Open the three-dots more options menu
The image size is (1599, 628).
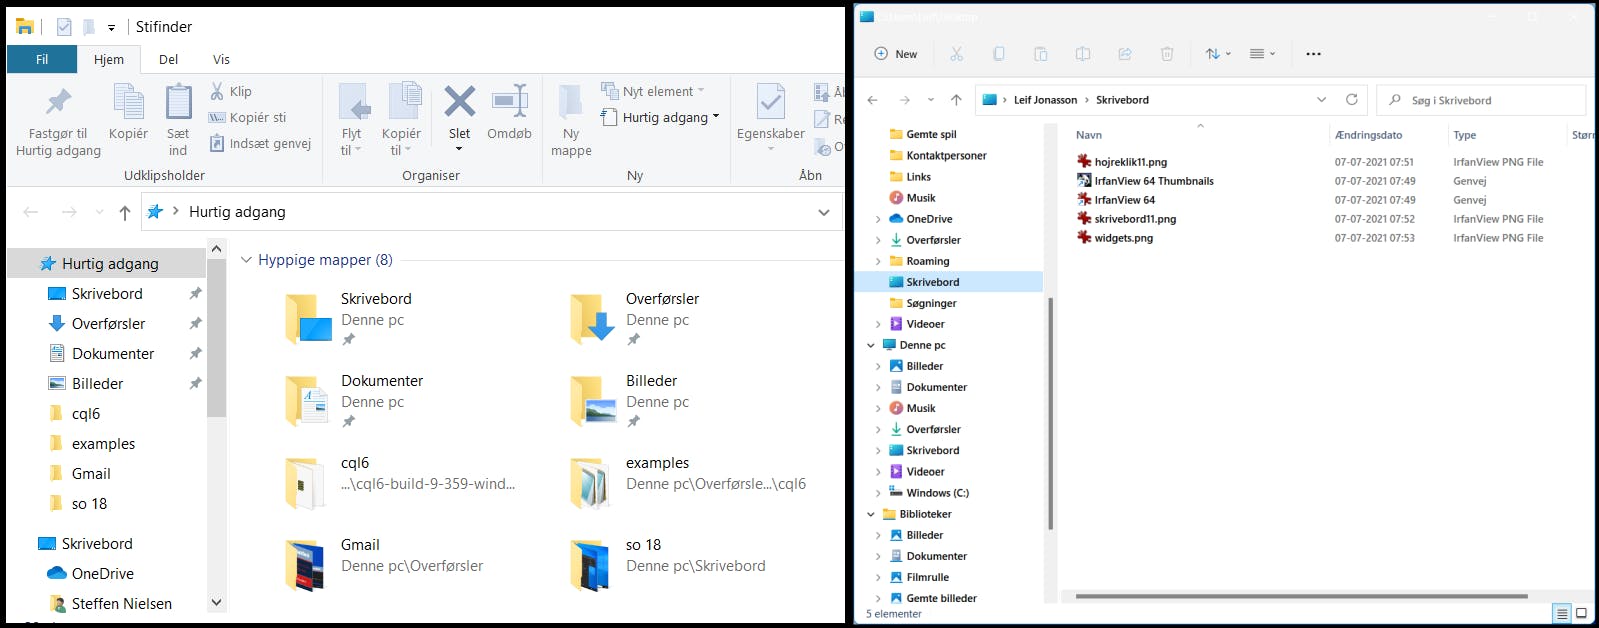[1313, 54]
